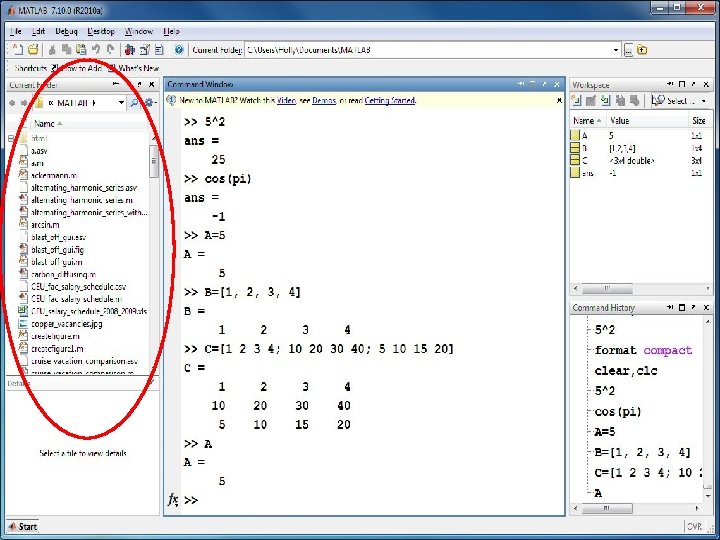Maximize the Workspace panel
Viewport: 720px width, 540px height.
click(682, 84)
